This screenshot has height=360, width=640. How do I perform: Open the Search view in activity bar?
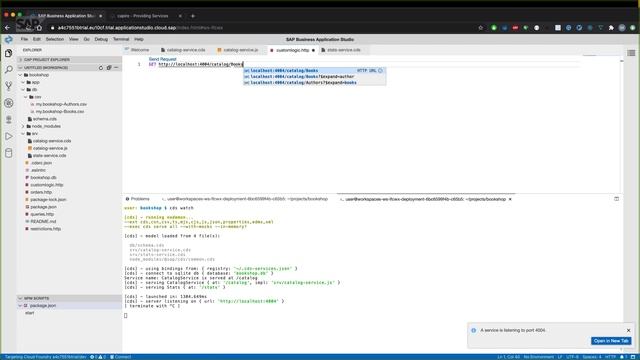9,70
